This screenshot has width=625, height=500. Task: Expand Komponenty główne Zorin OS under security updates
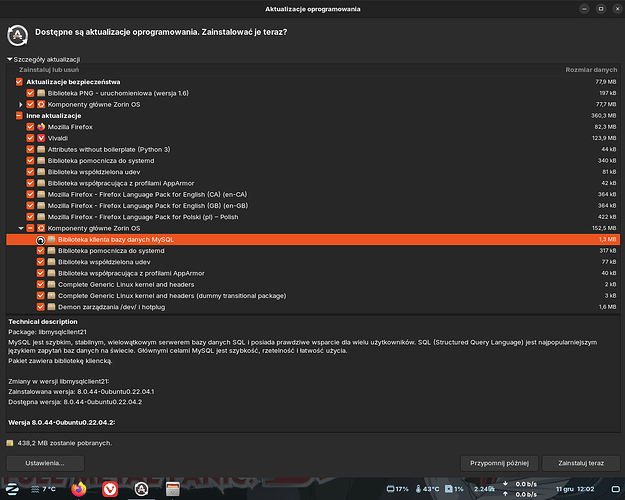click(x=20, y=104)
